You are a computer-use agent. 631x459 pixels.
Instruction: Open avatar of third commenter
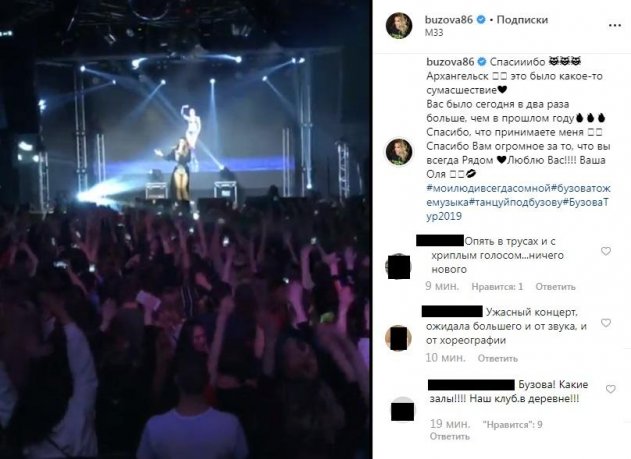402,410
